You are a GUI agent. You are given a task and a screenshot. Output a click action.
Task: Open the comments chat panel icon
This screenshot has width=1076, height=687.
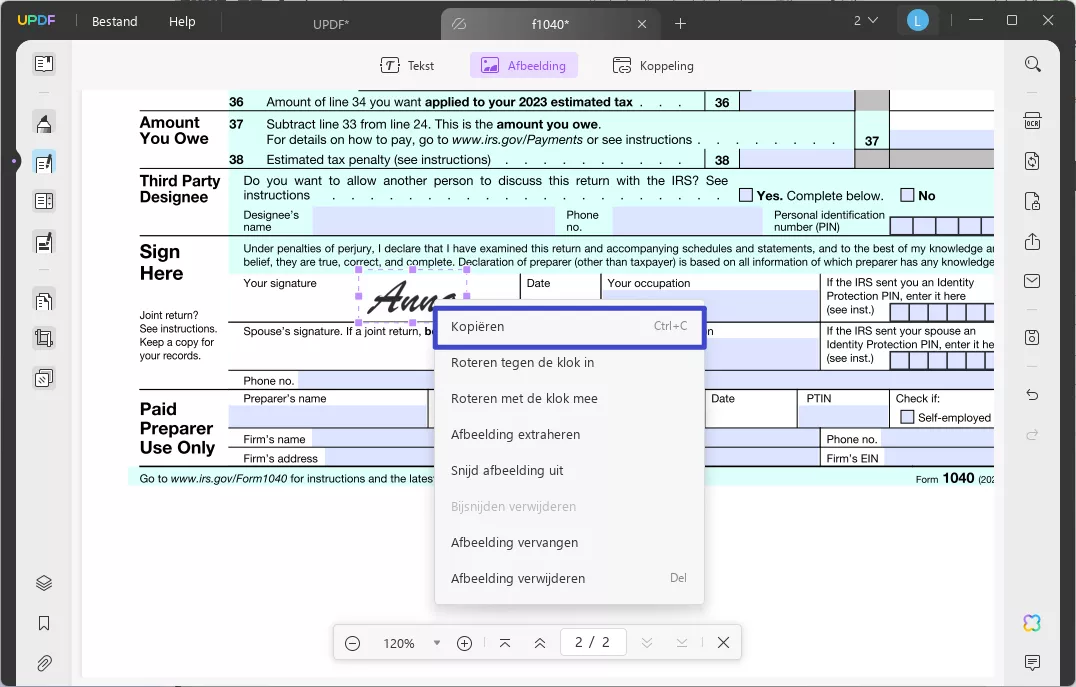click(x=1032, y=662)
